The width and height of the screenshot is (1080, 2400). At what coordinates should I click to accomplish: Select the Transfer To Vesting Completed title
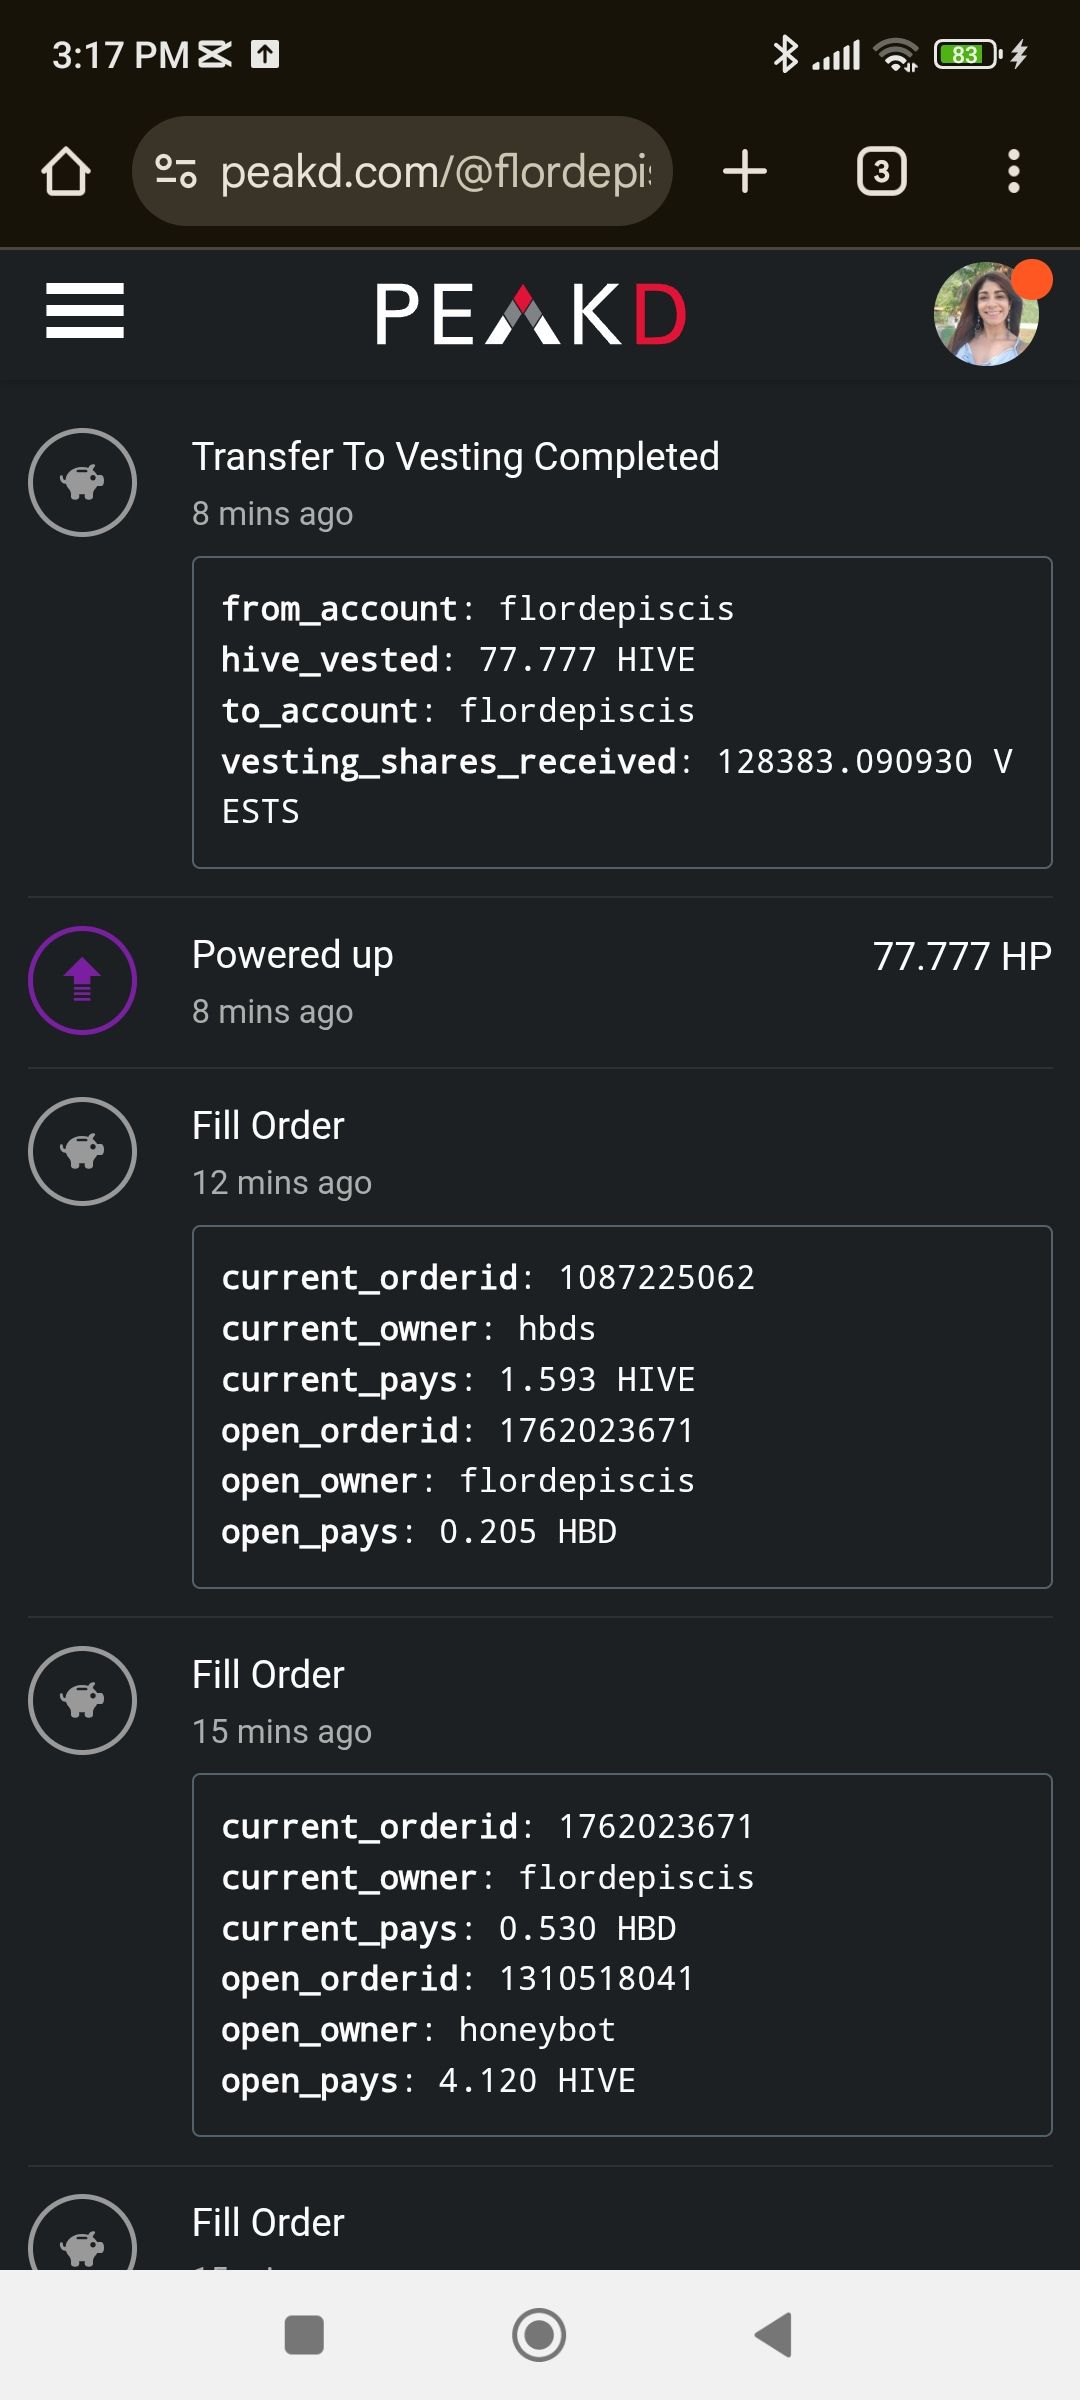(x=455, y=456)
